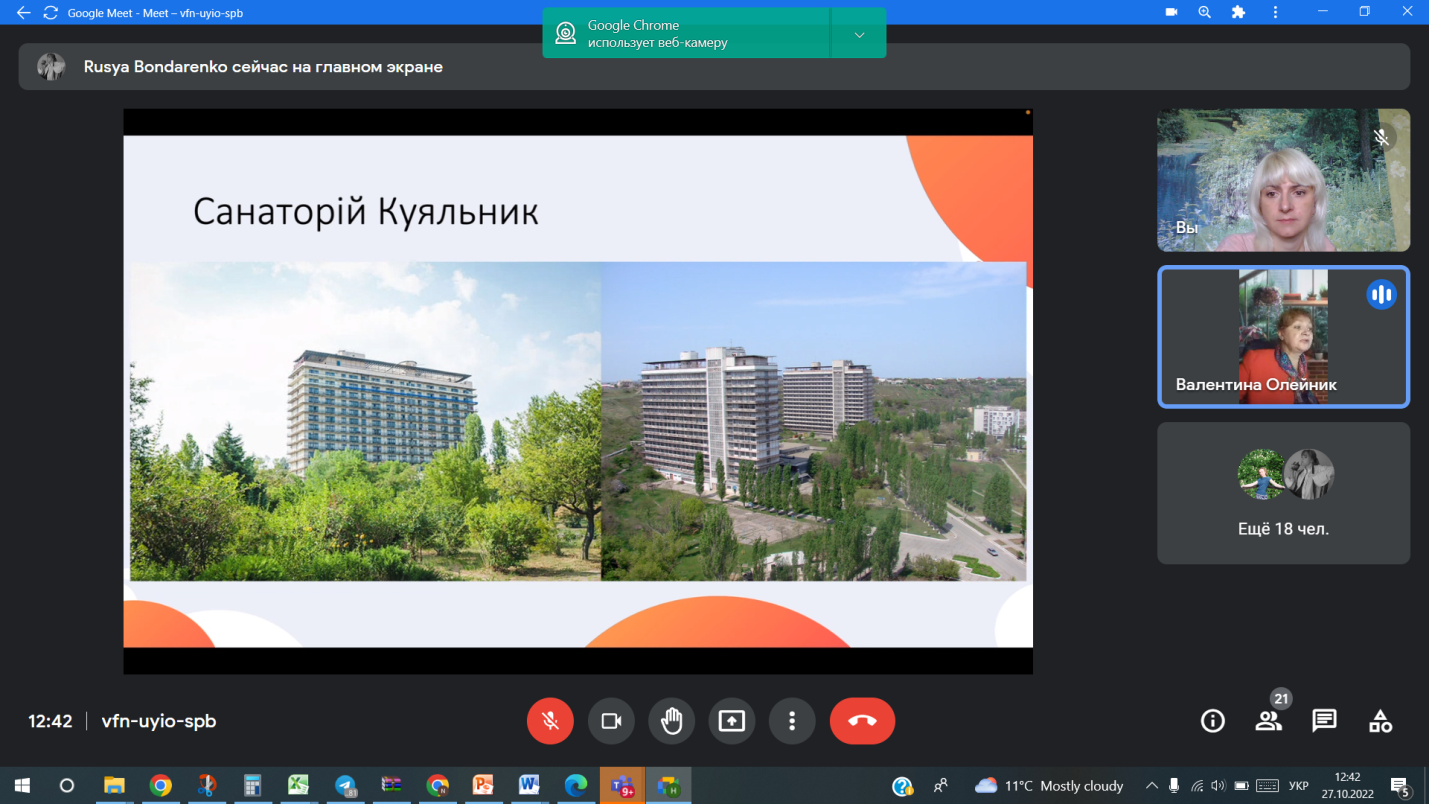The height and width of the screenshot is (804, 1429).
Task: Open the Ещё 18 чел. participants tile
Action: (x=1283, y=493)
